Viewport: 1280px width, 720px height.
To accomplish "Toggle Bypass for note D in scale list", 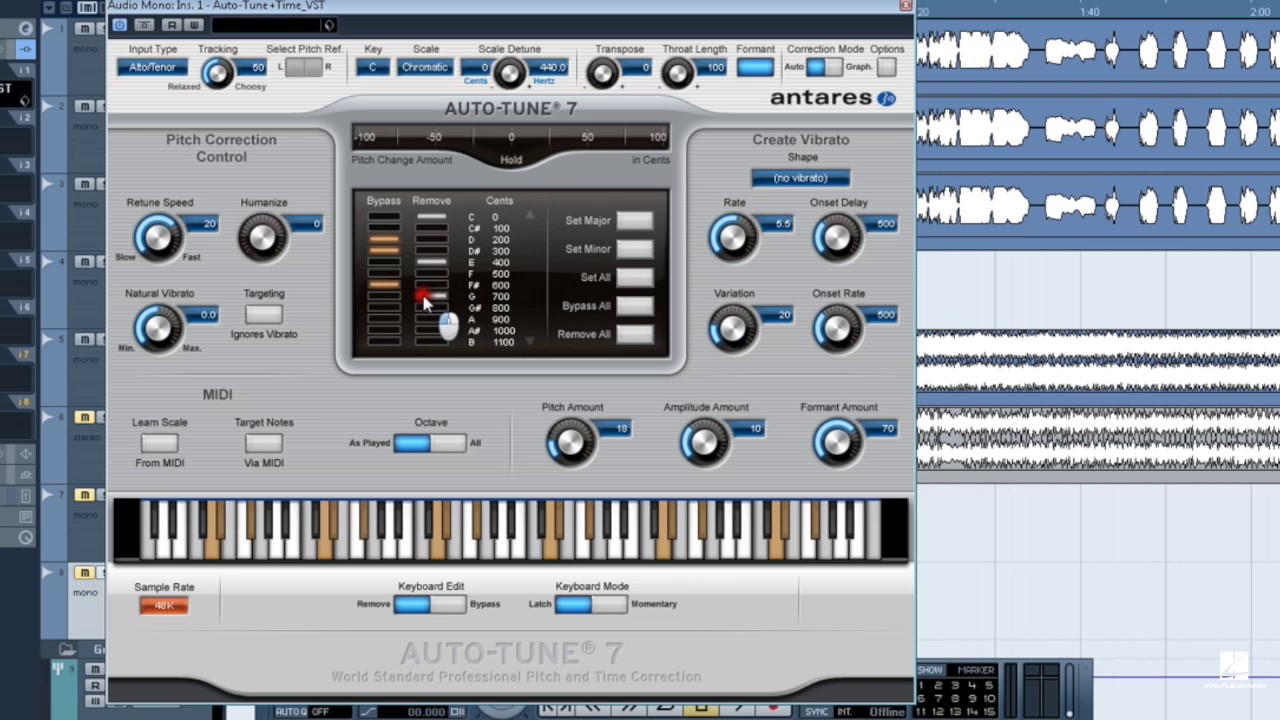I will pyautogui.click(x=383, y=240).
